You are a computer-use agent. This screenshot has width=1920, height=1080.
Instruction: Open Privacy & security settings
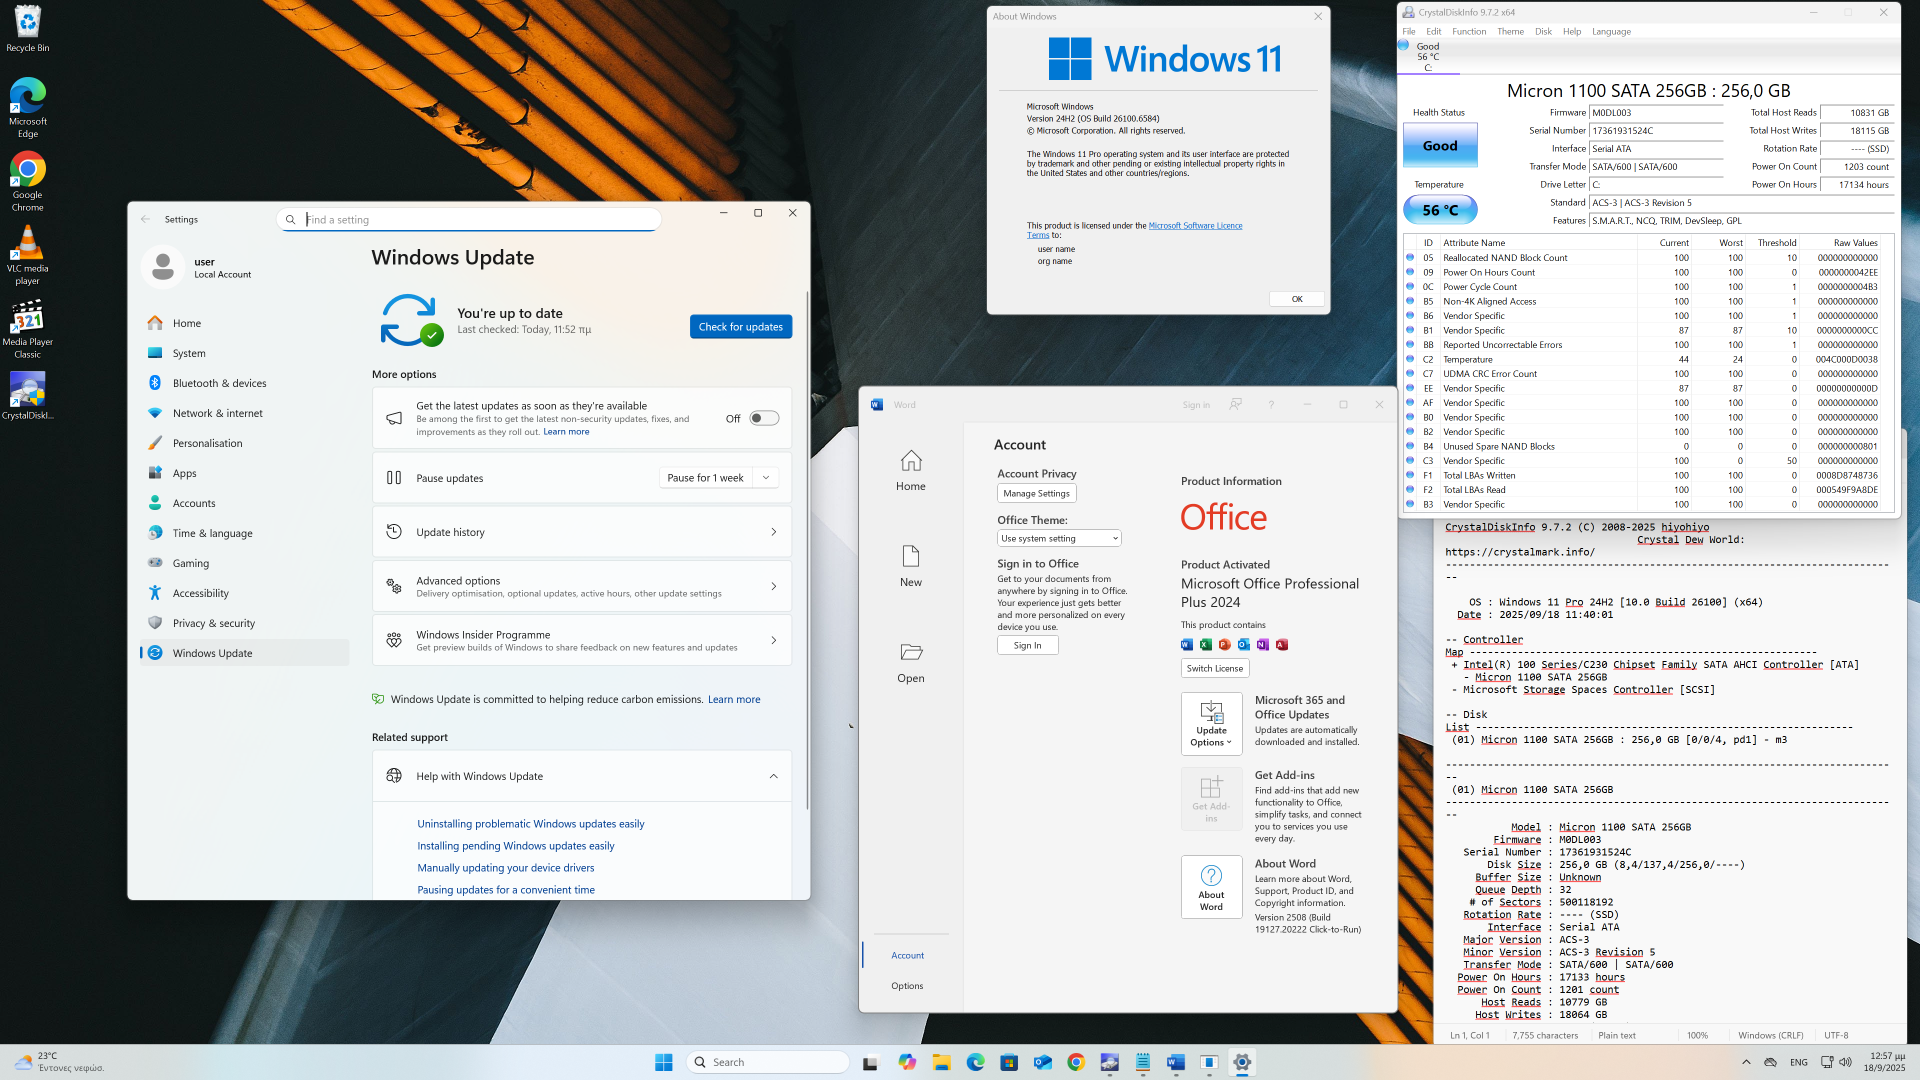(244, 623)
